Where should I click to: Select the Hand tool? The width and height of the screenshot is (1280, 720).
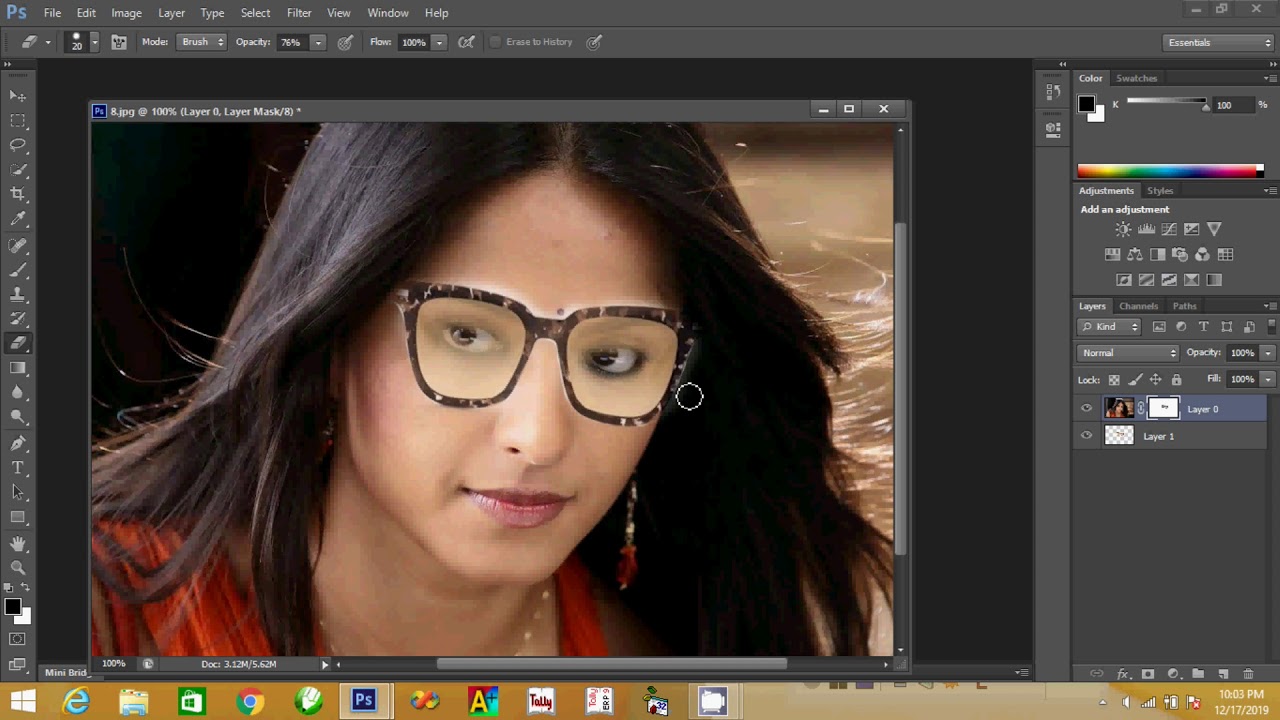tap(18, 543)
